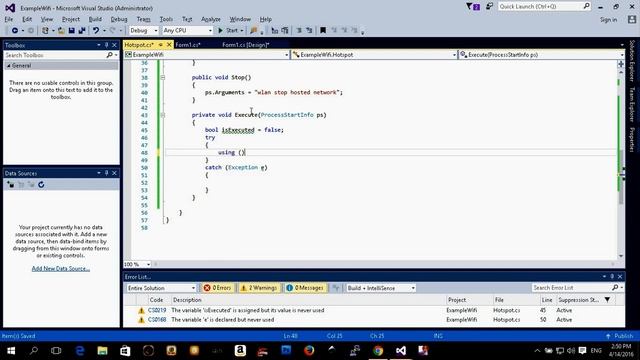This screenshot has height=360, width=640.
Task: Click the notifications flag icon in the title bar
Action: [x=473, y=7]
